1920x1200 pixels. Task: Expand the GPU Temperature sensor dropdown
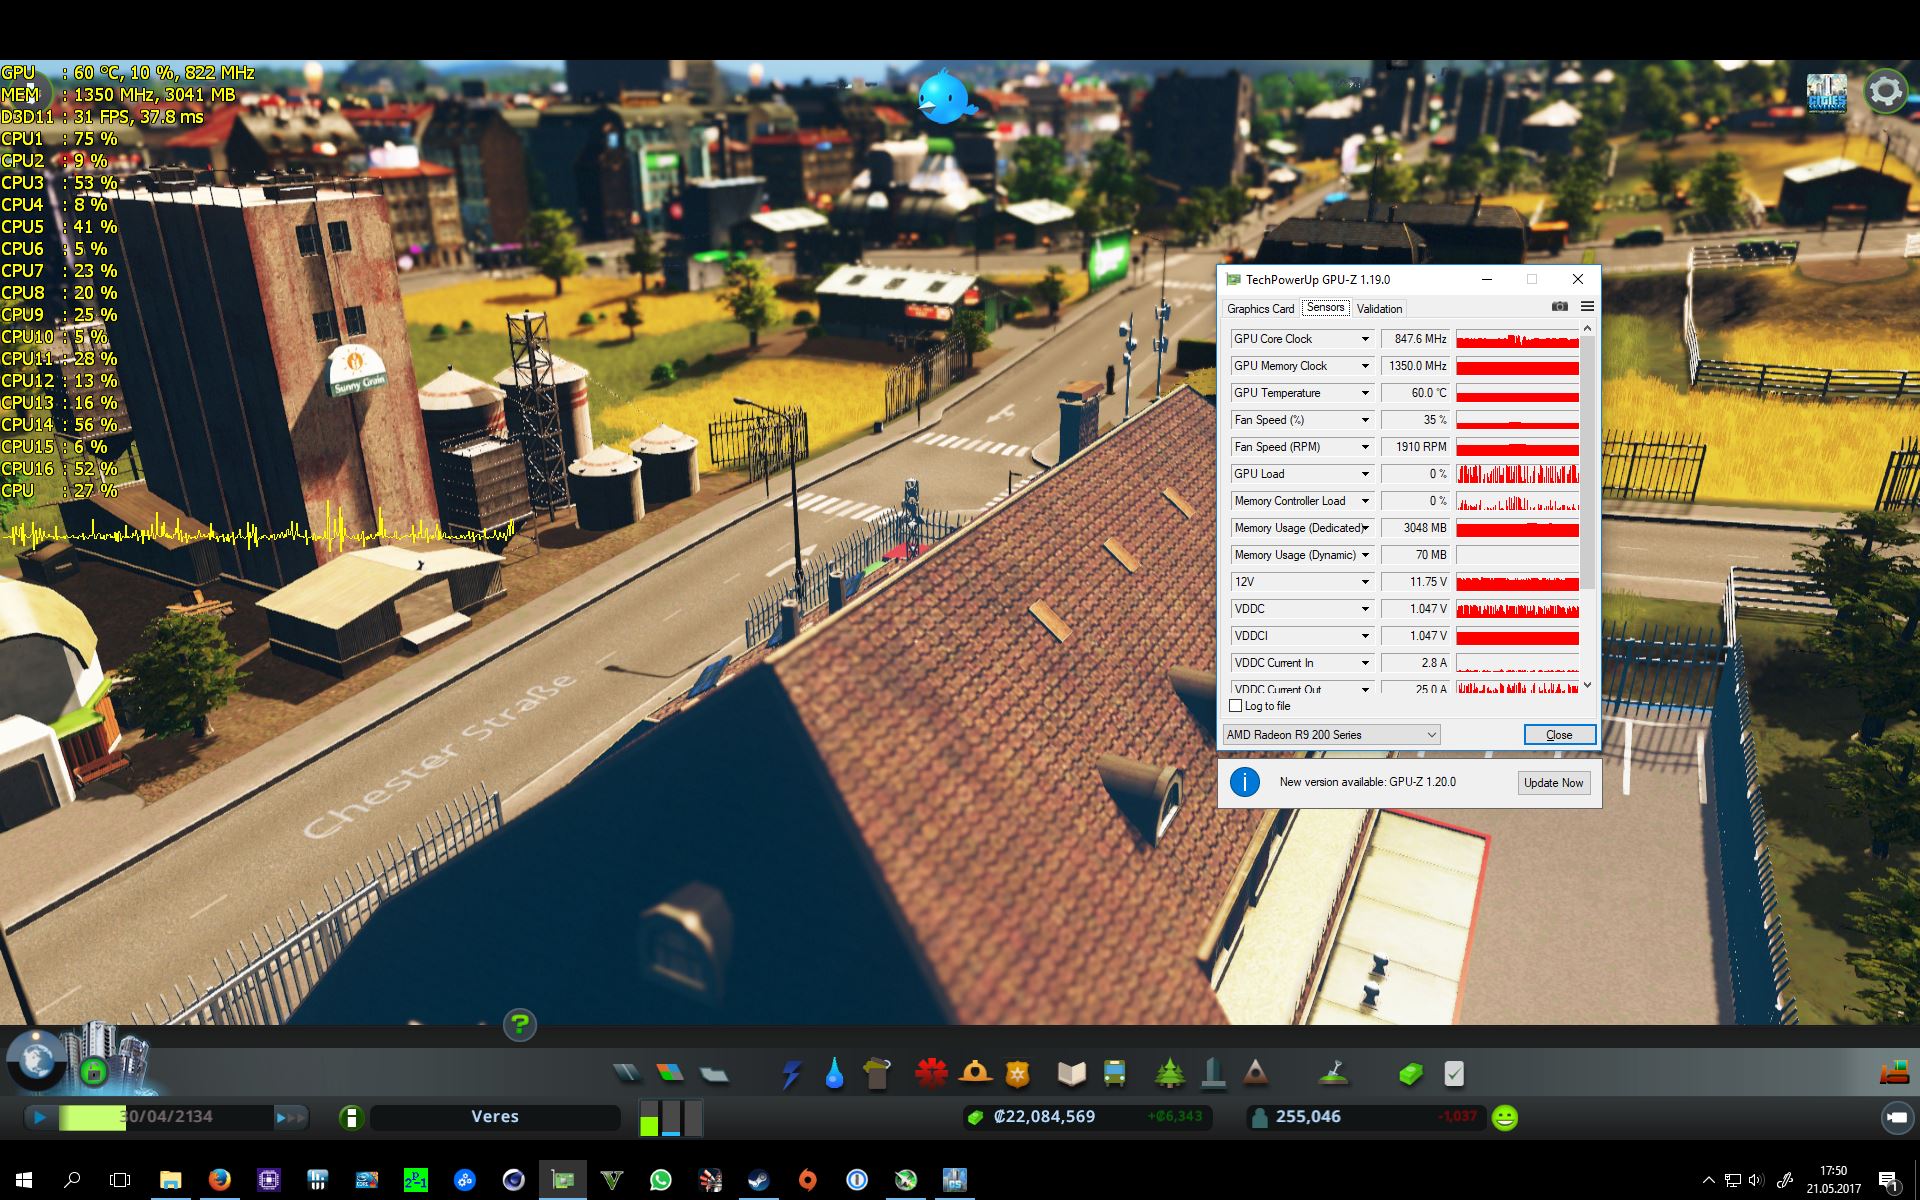pos(1365,393)
